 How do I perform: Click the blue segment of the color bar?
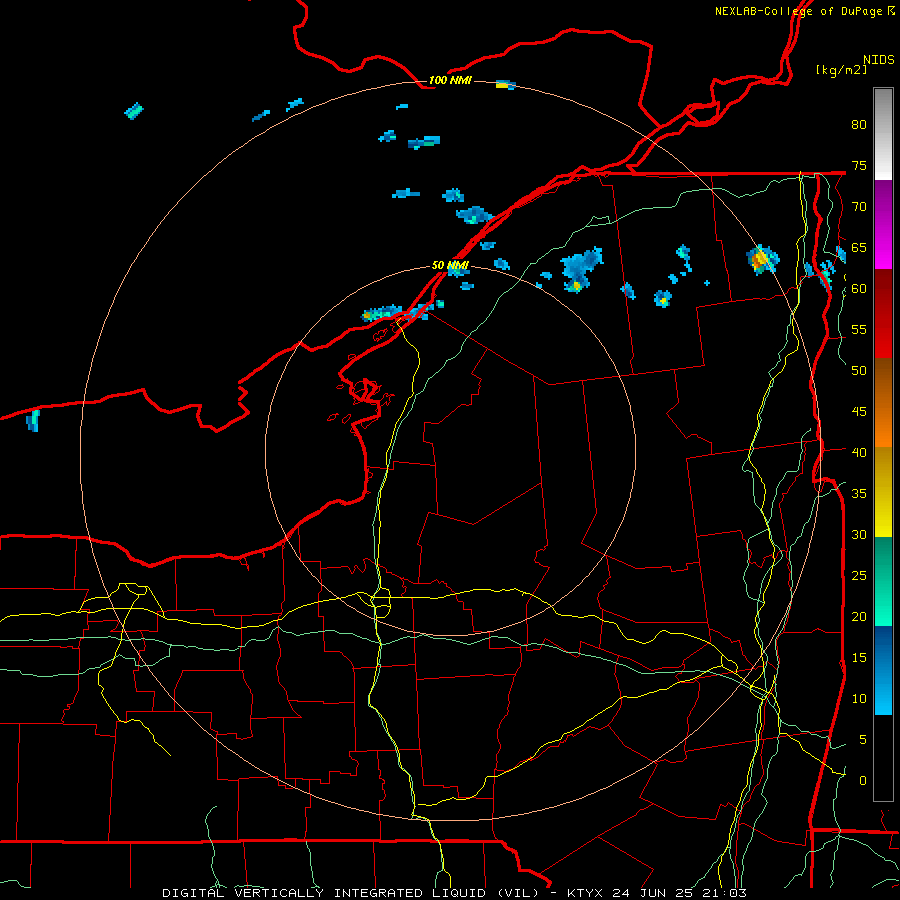coord(883,670)
